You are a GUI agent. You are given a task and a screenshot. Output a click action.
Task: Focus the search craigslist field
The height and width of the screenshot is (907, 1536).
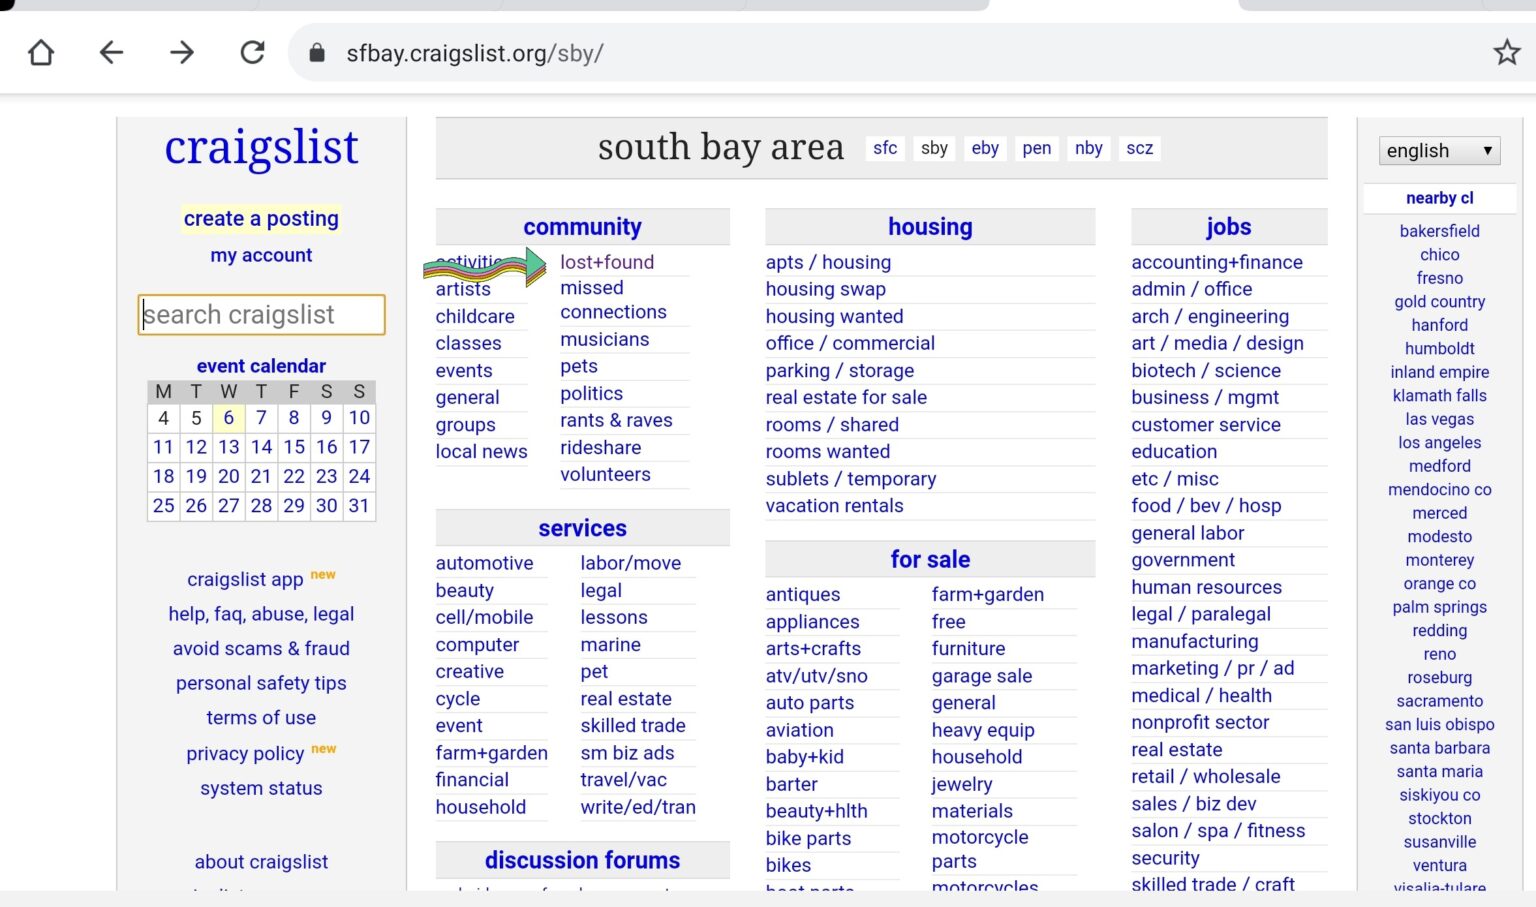(x=261, y=315)
